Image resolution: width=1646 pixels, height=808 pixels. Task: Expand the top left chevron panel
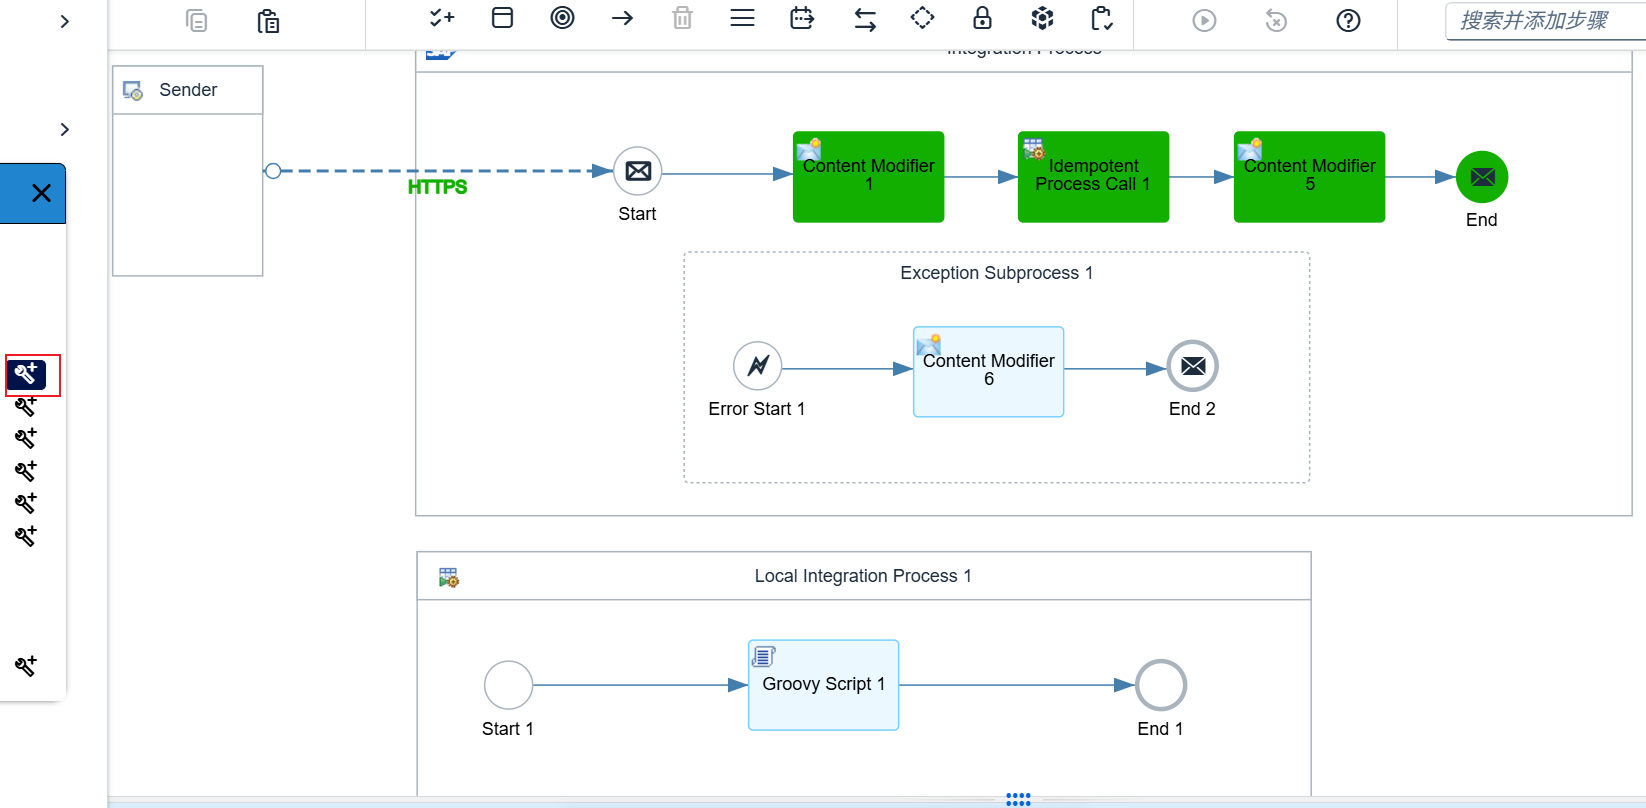[x=65, y=21]
